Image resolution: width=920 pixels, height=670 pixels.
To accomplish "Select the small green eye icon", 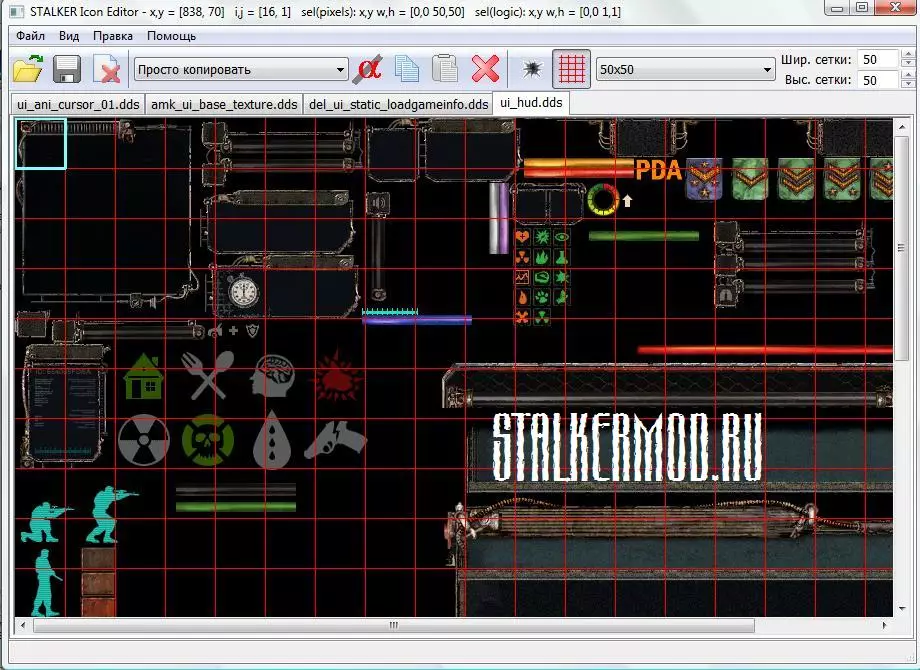I will (562, 238).
